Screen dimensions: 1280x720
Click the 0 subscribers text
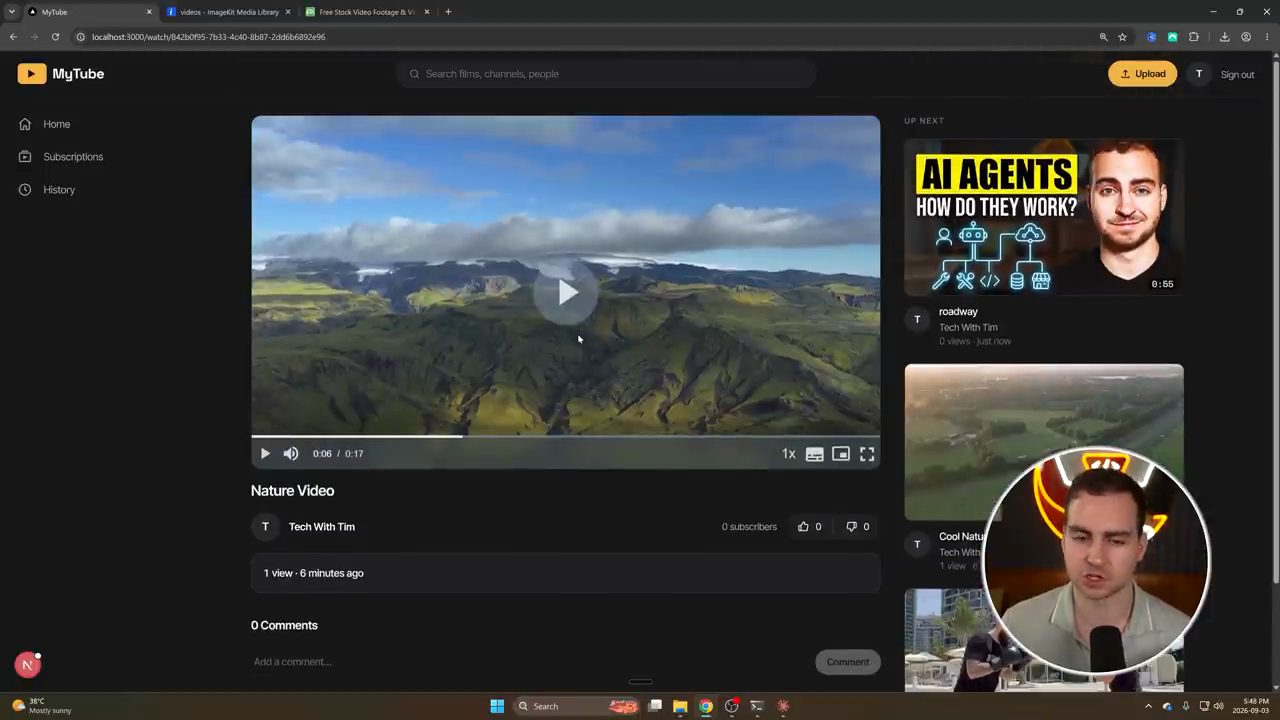749,527
